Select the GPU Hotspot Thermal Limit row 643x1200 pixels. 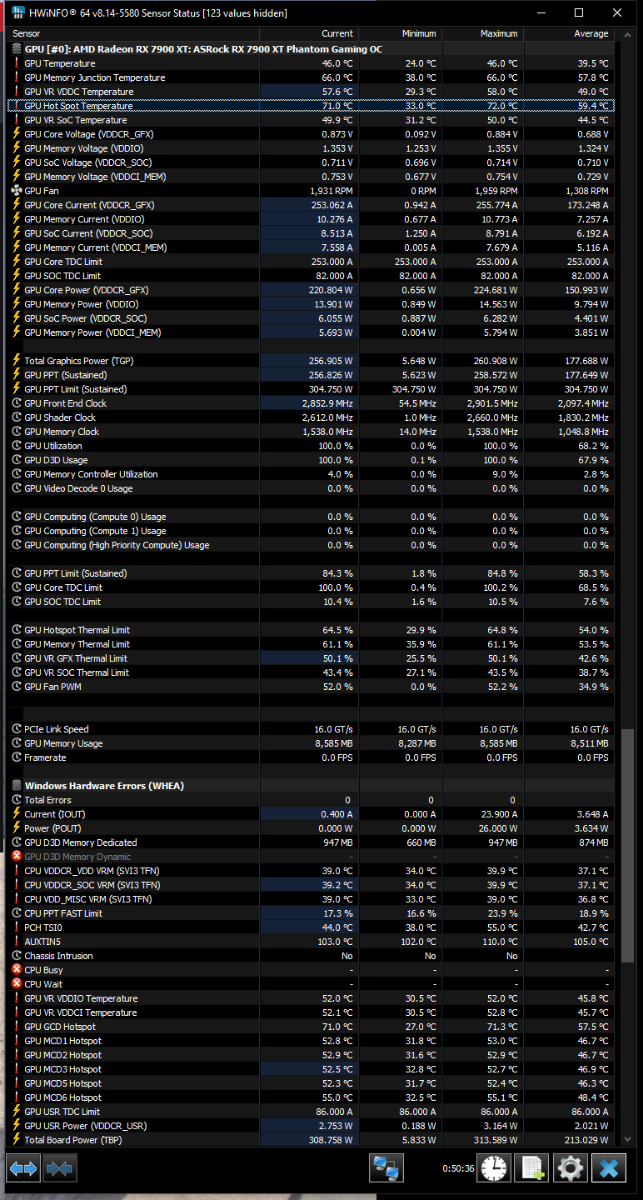pyautogui.click(x=313, y=630)
